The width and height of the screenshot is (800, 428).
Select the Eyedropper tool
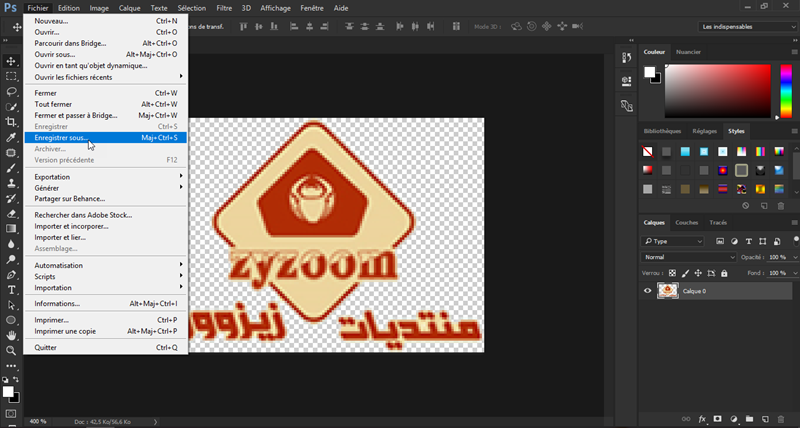[x=11, y=137]
